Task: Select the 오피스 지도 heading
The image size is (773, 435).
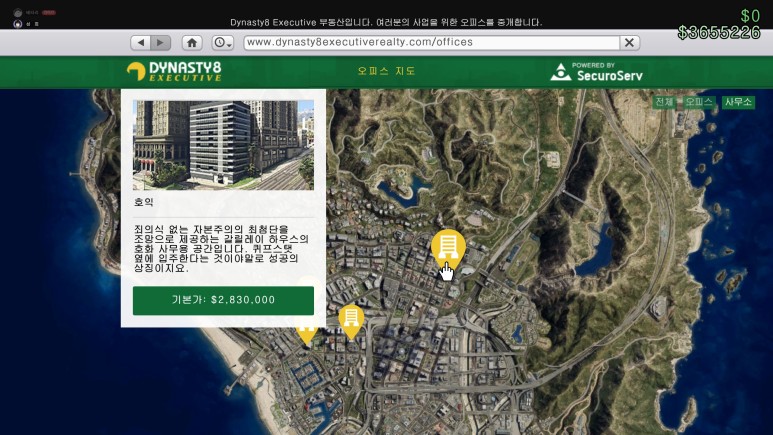Action: coord(386,71)
